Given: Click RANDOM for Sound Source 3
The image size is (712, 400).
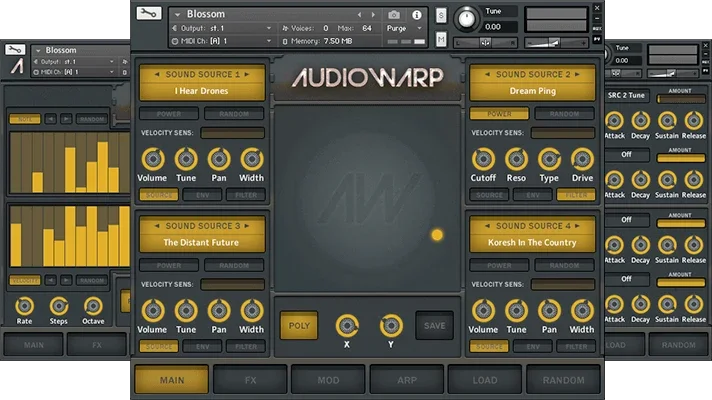Looking at the screenshot, I should coord(234,266).
